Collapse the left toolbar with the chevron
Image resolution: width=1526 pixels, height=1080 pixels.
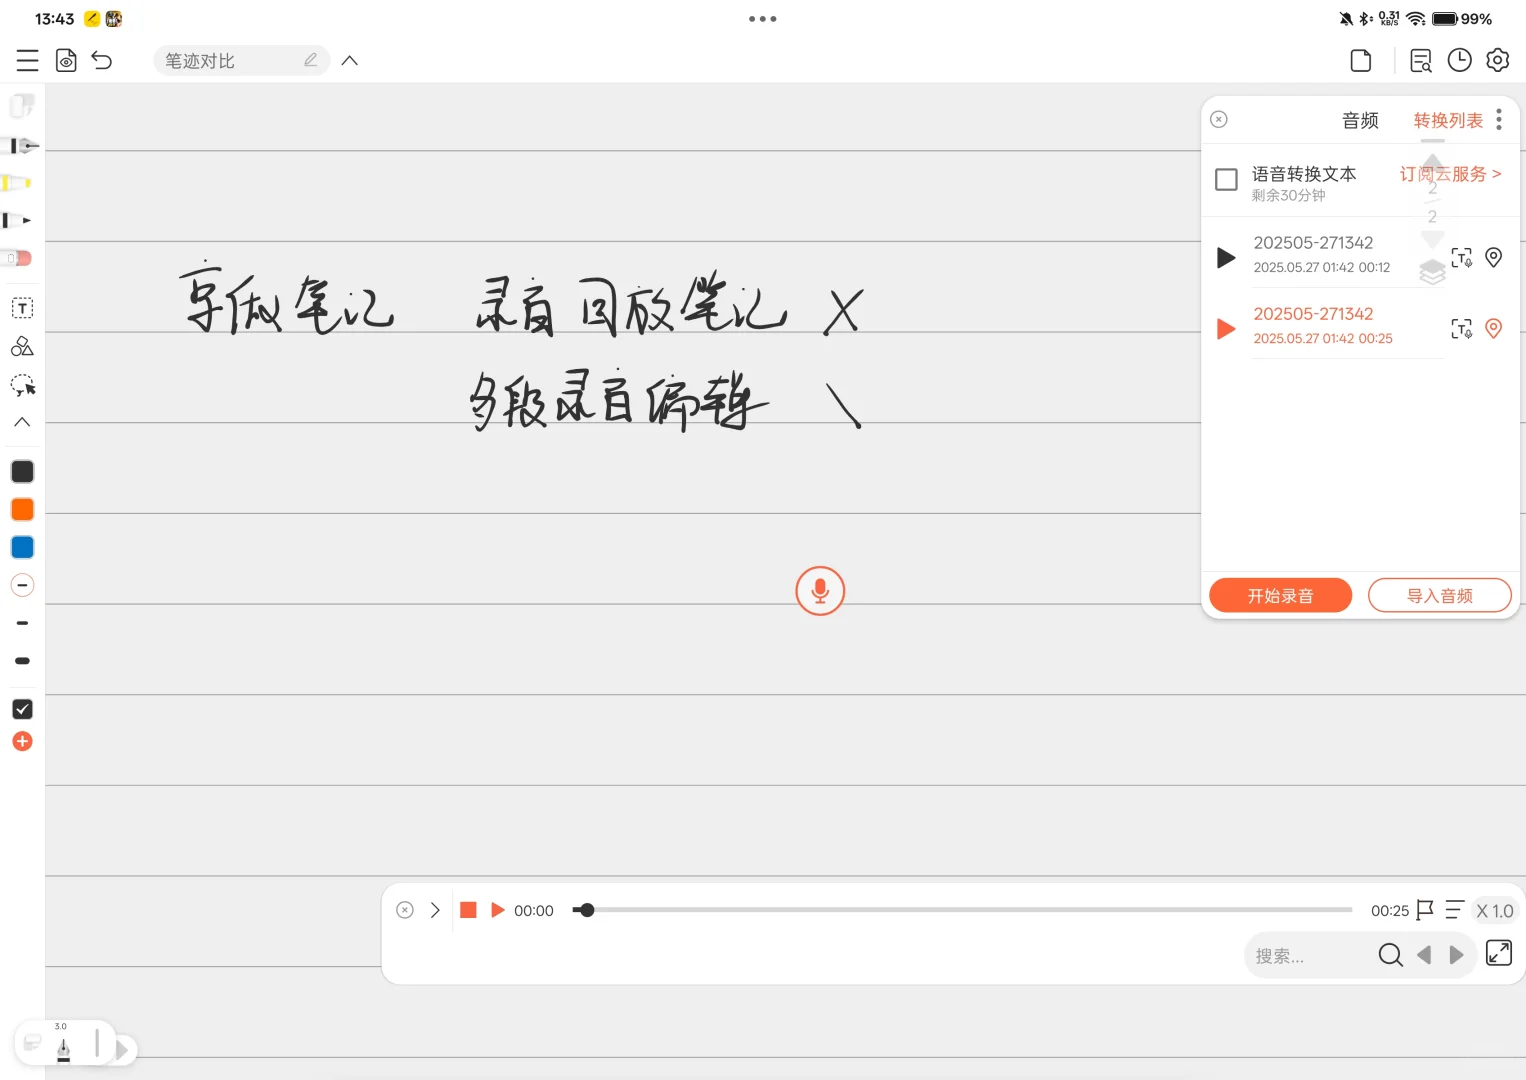[x=20, y=422]
